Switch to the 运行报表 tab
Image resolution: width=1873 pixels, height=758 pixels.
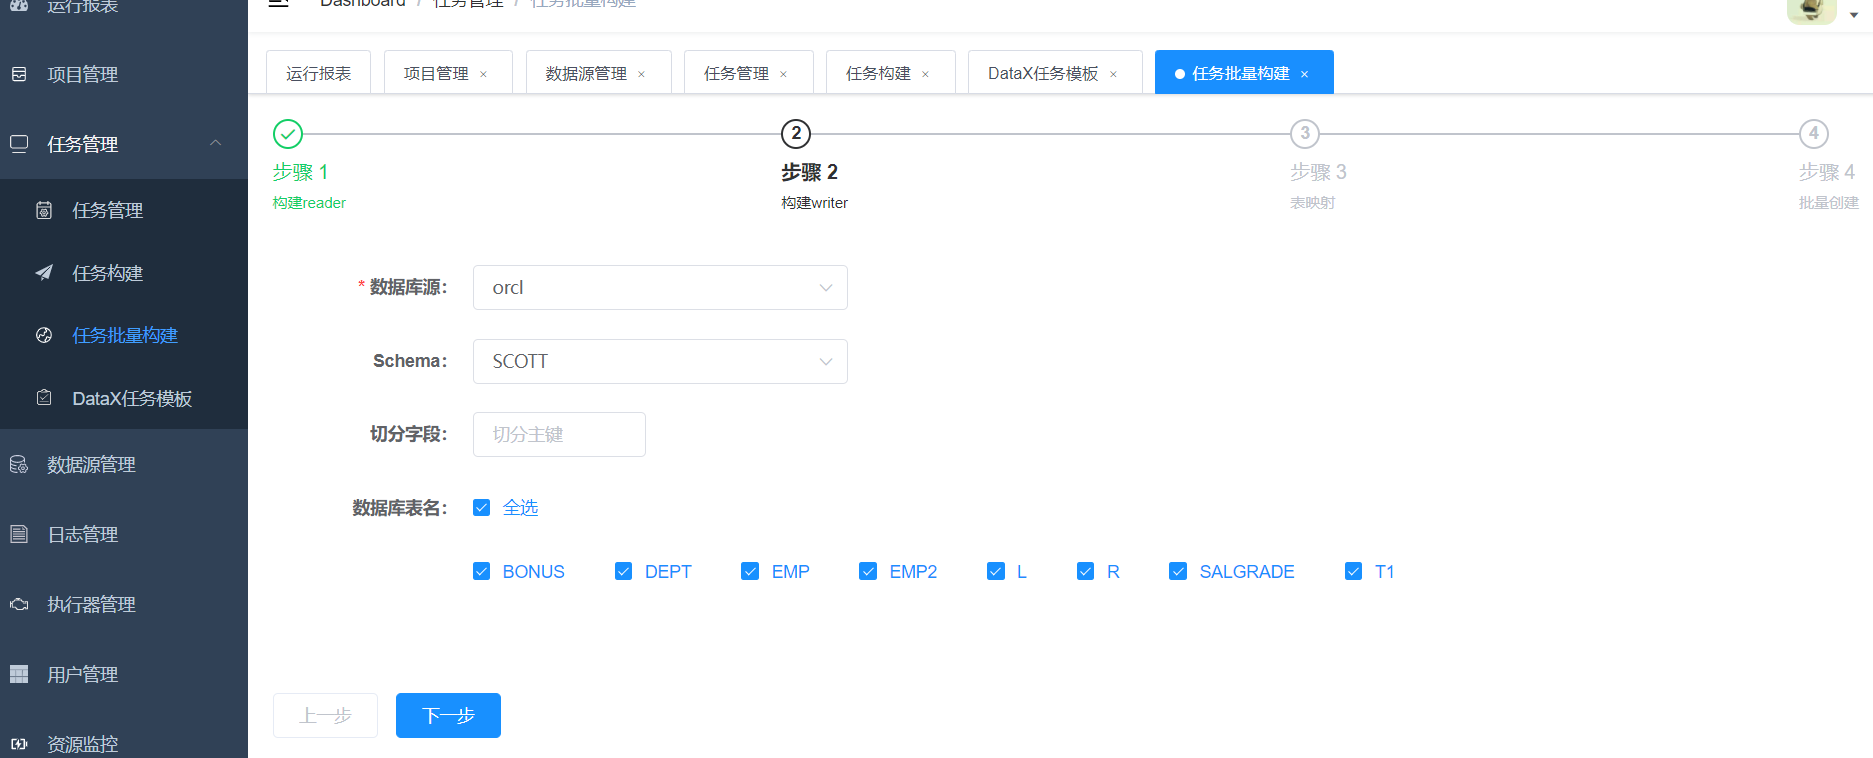tap(319, 73)
